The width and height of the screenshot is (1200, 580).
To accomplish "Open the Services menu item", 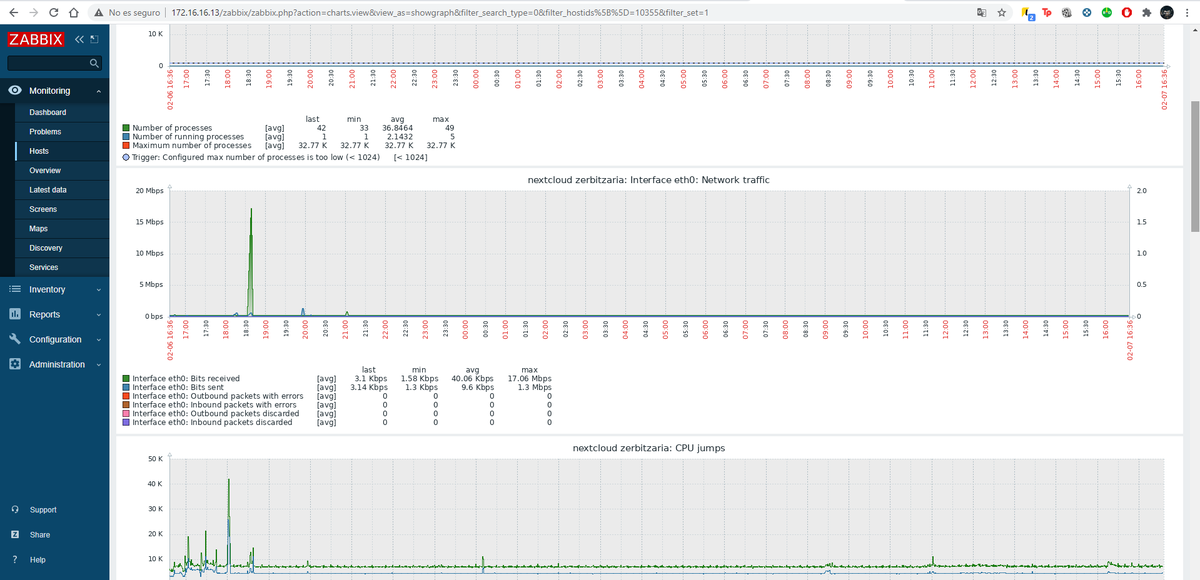I will (44, 267).
